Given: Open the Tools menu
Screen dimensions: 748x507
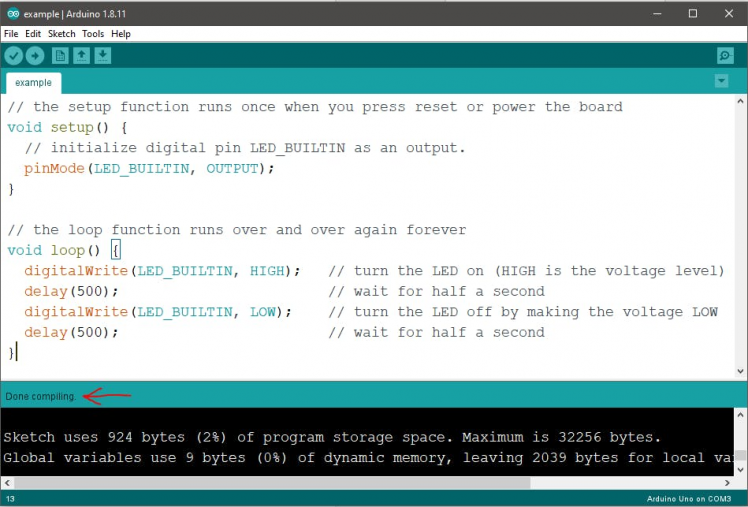Looking at the screenshot, I should (93, 34).
